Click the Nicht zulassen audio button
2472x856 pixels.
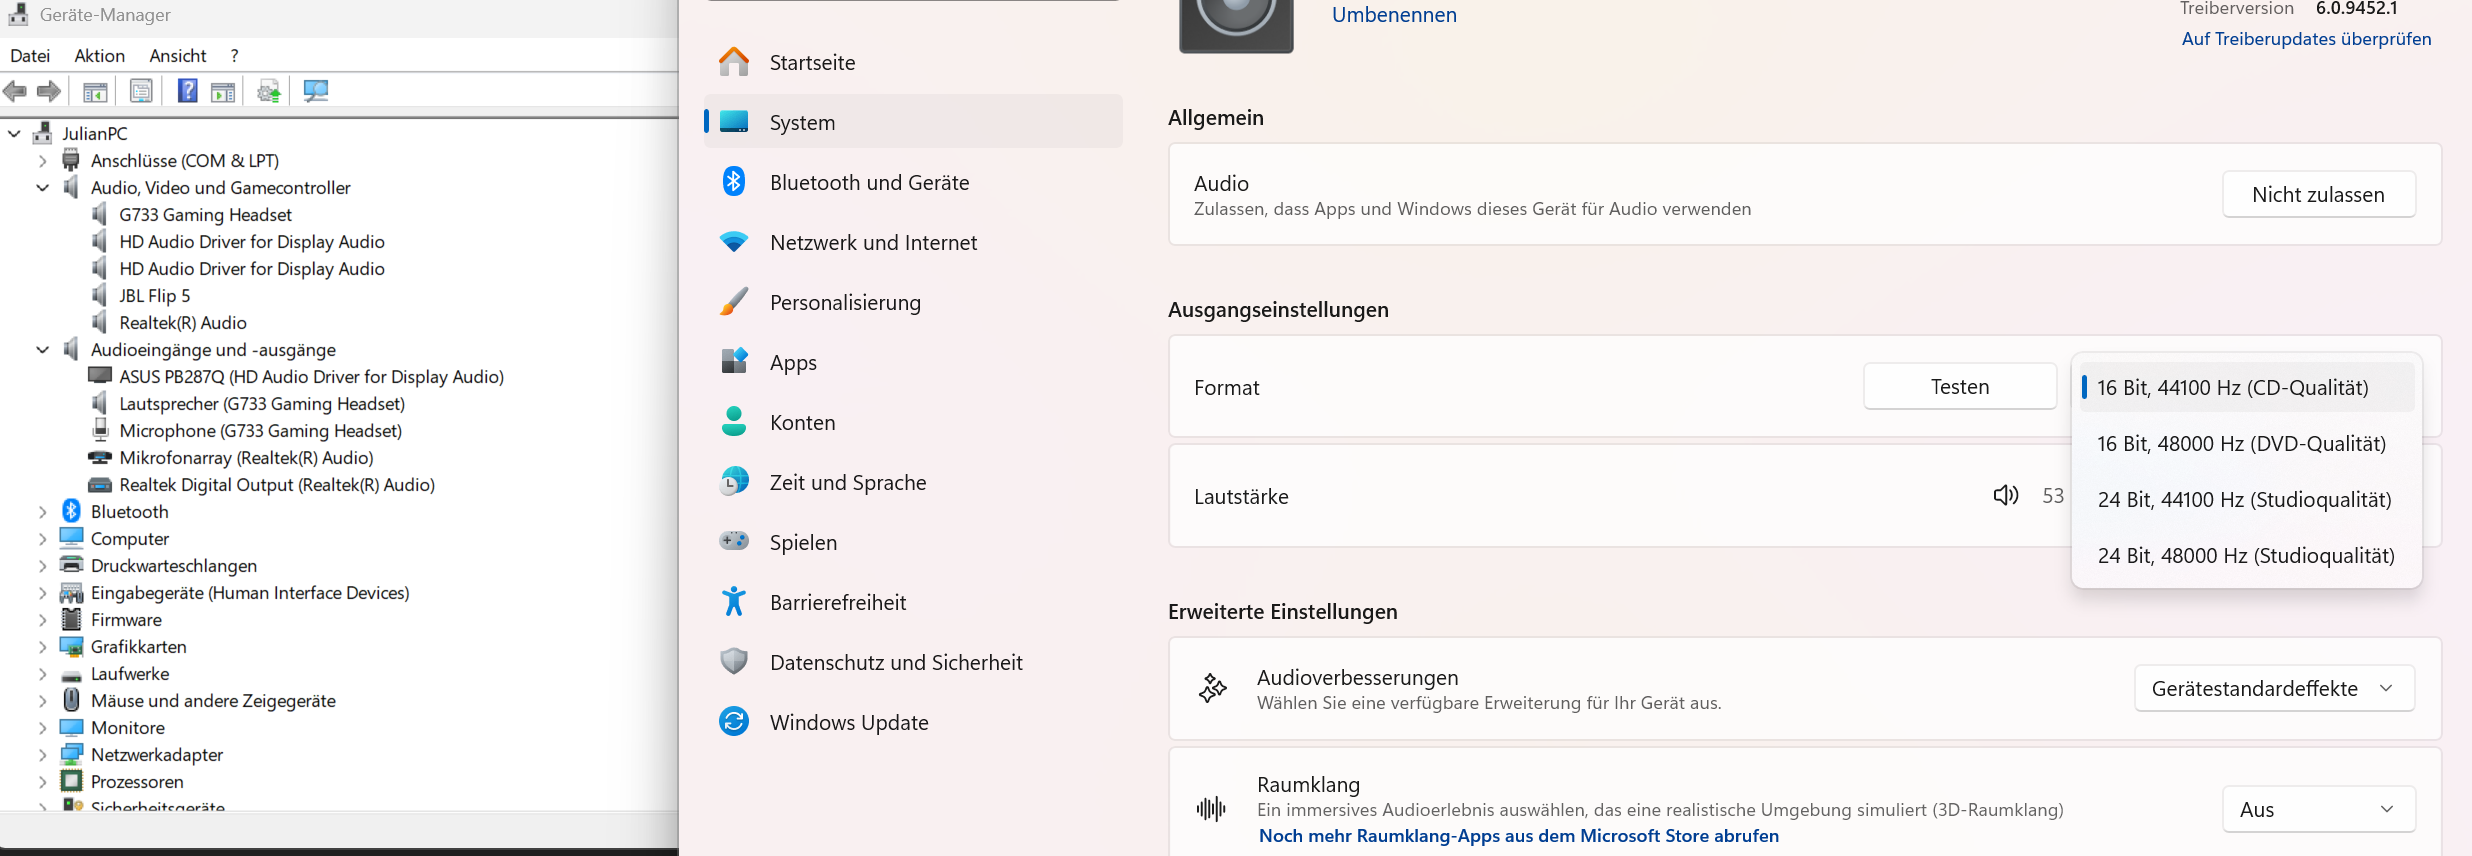click(x=2318, y=195)
